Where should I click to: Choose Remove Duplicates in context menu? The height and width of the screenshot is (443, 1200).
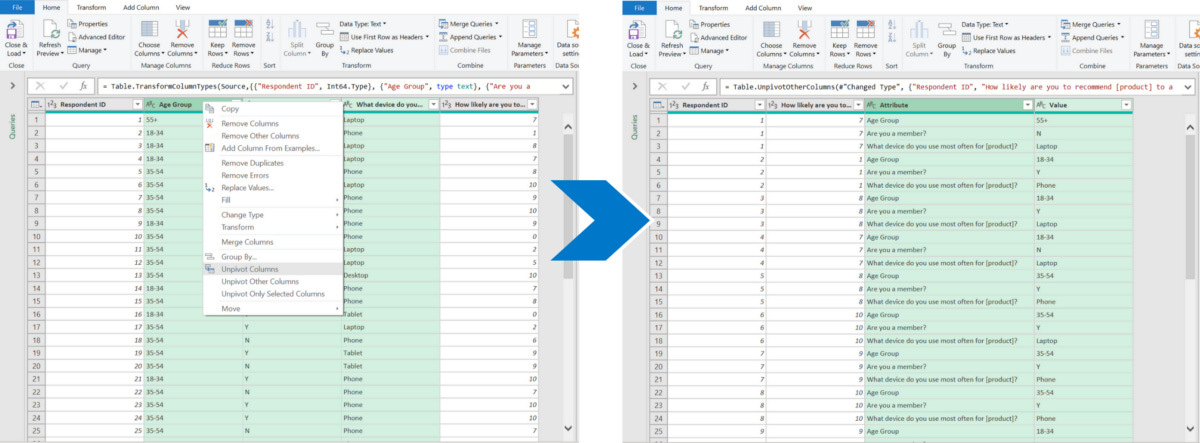click(x=272, y=162)
